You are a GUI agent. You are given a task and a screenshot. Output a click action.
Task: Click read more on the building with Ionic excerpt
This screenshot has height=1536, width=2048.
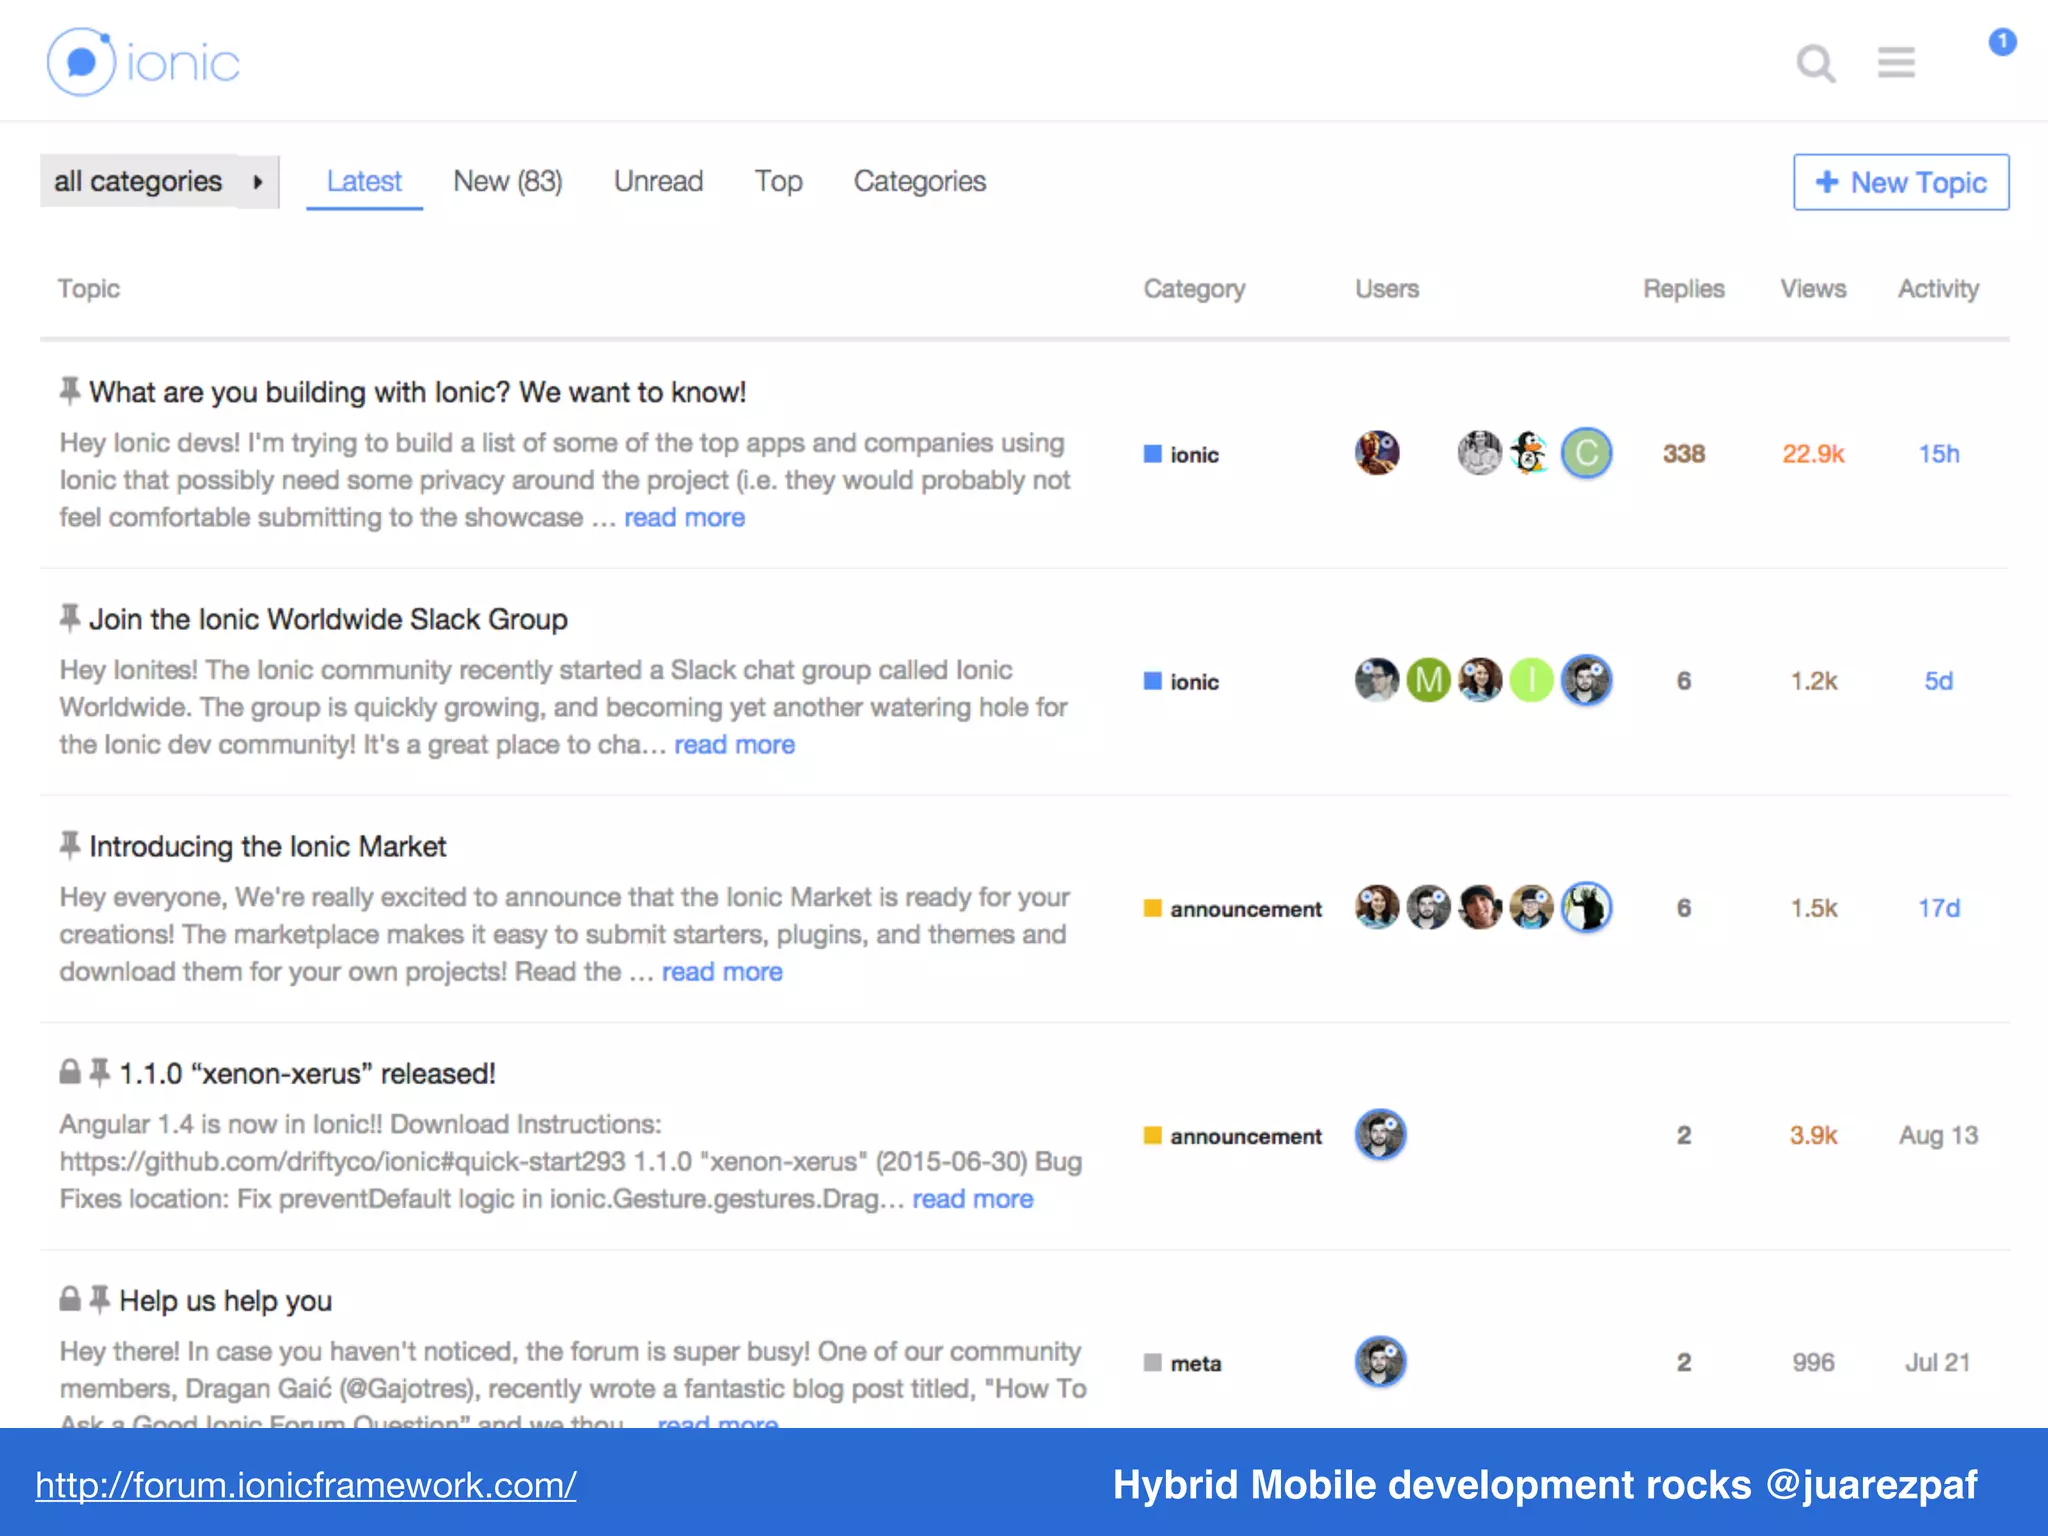[684, 517]
